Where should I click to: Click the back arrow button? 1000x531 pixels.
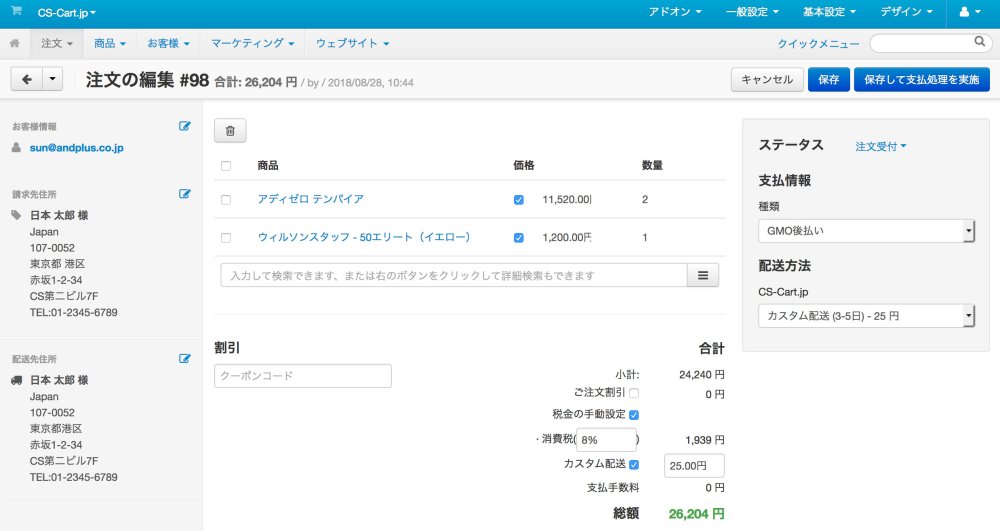(x=27, y=80)
